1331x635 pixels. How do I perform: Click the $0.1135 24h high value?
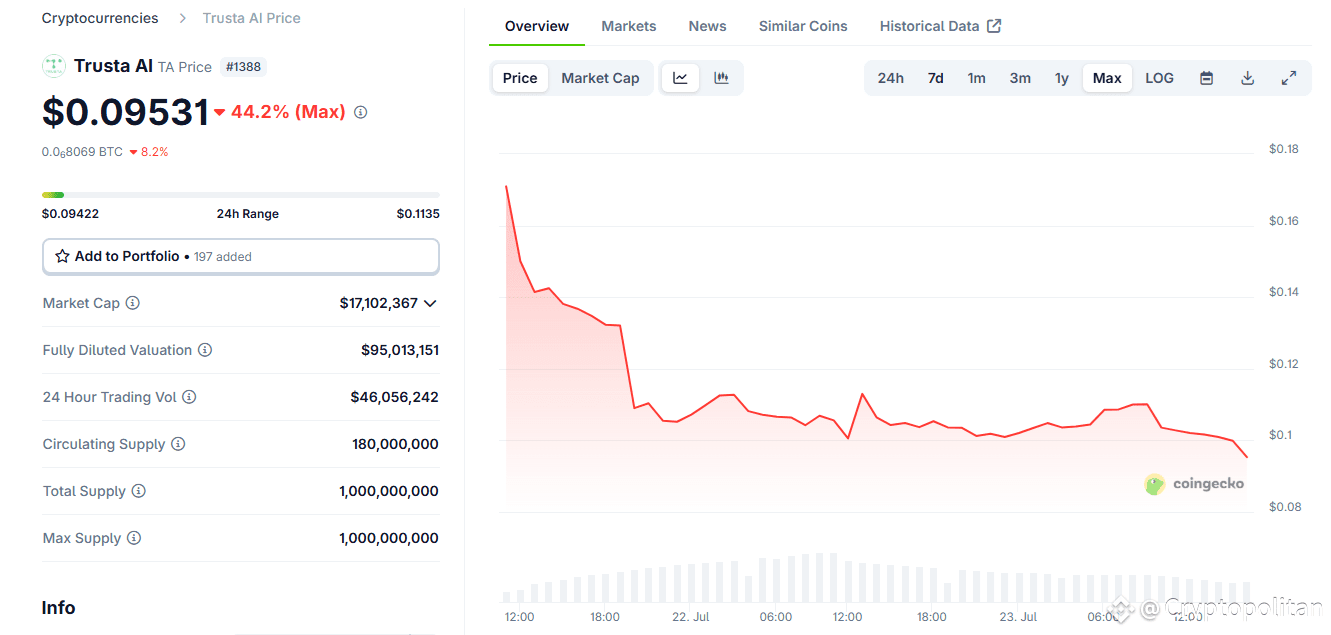pyautogui.click(x=418, y=213)
